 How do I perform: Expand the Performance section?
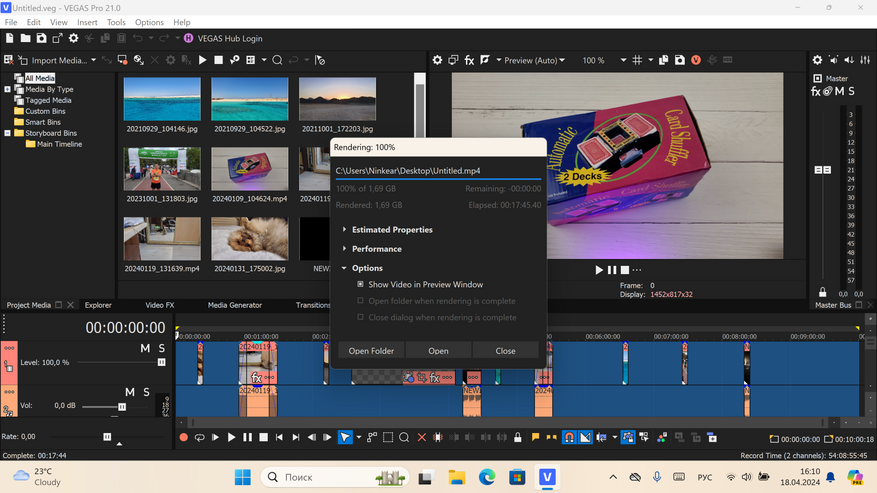[376, 249]
